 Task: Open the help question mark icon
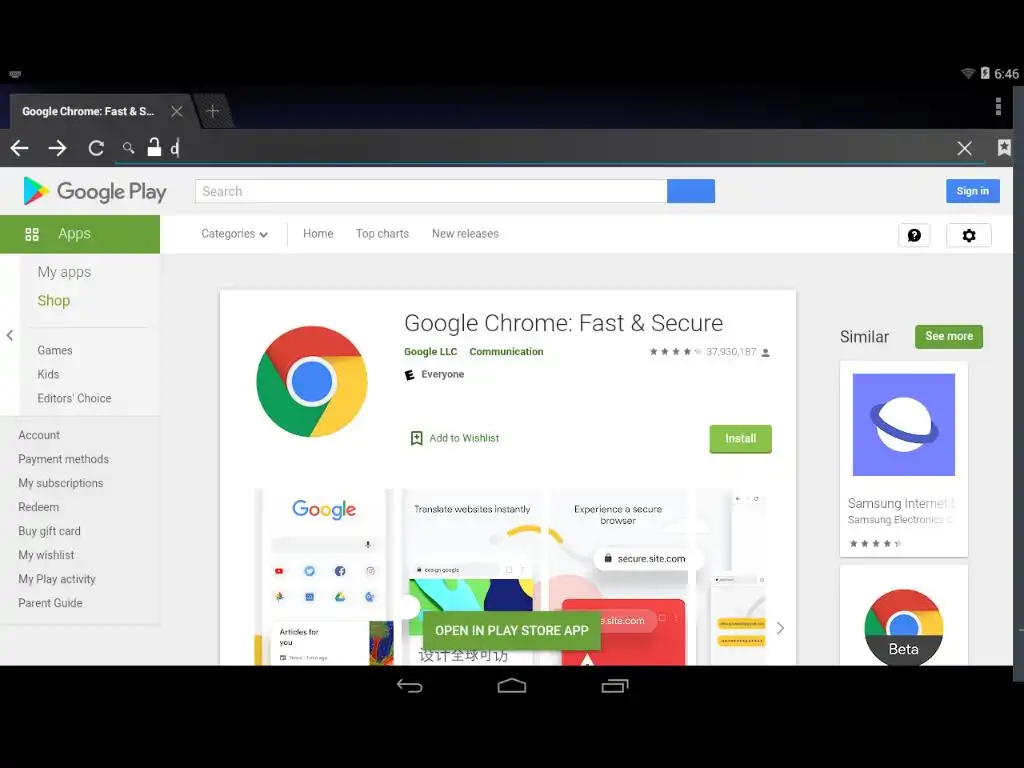914,235
